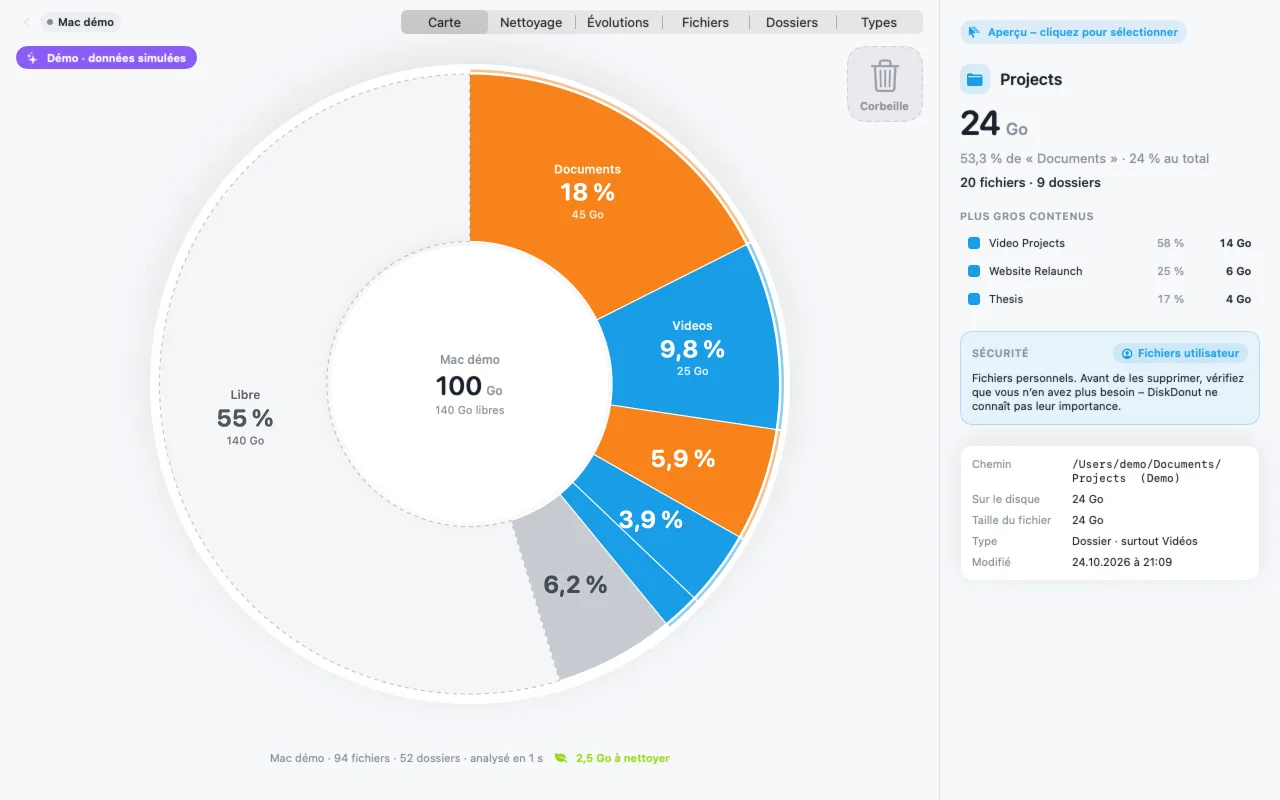The width and height of the screenshot is (1280, 800).
Task: Click the 24.10.2026 à 21:09 modified date
Action: click(x=1122, y=562)
